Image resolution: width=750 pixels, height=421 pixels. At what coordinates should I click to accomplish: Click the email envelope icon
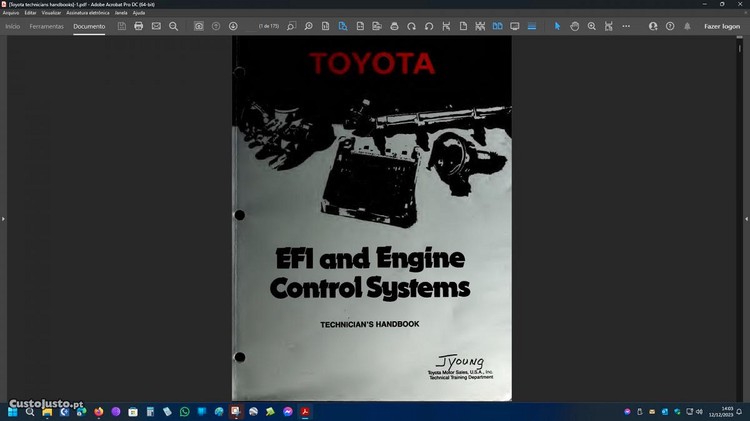point(156,26)
